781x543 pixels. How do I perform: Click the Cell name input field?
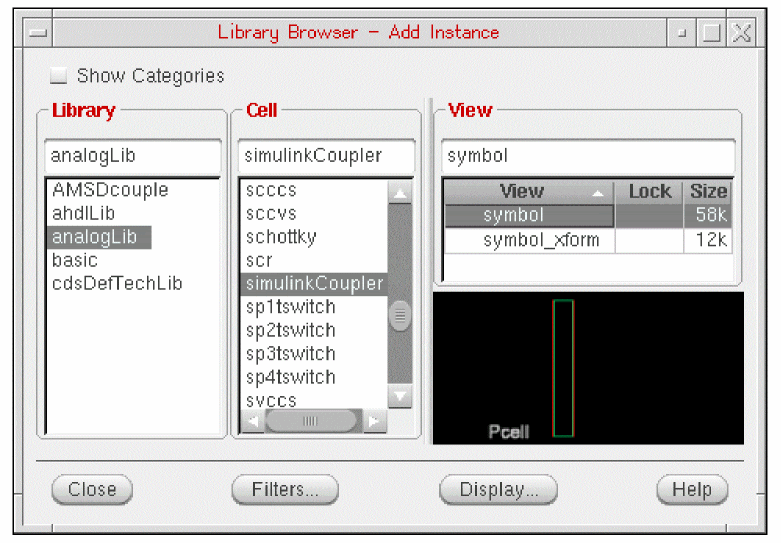326,156
